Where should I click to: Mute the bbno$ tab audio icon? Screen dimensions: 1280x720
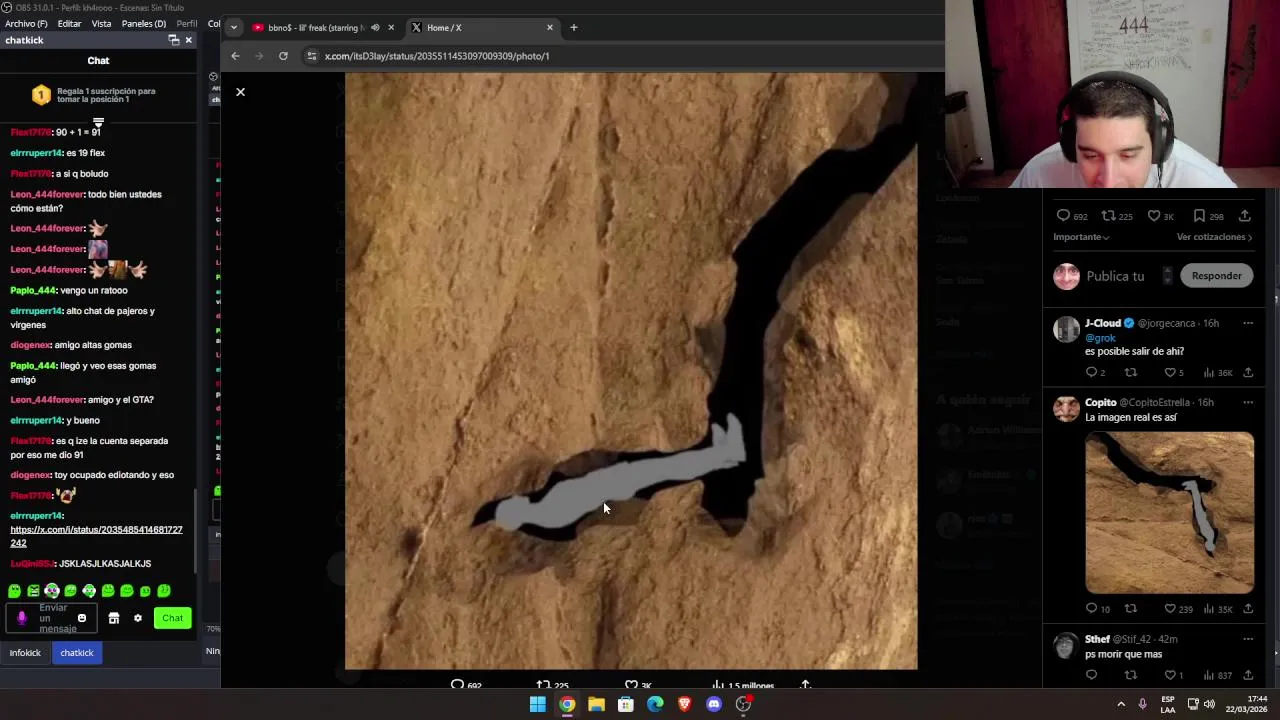[375, 28]
